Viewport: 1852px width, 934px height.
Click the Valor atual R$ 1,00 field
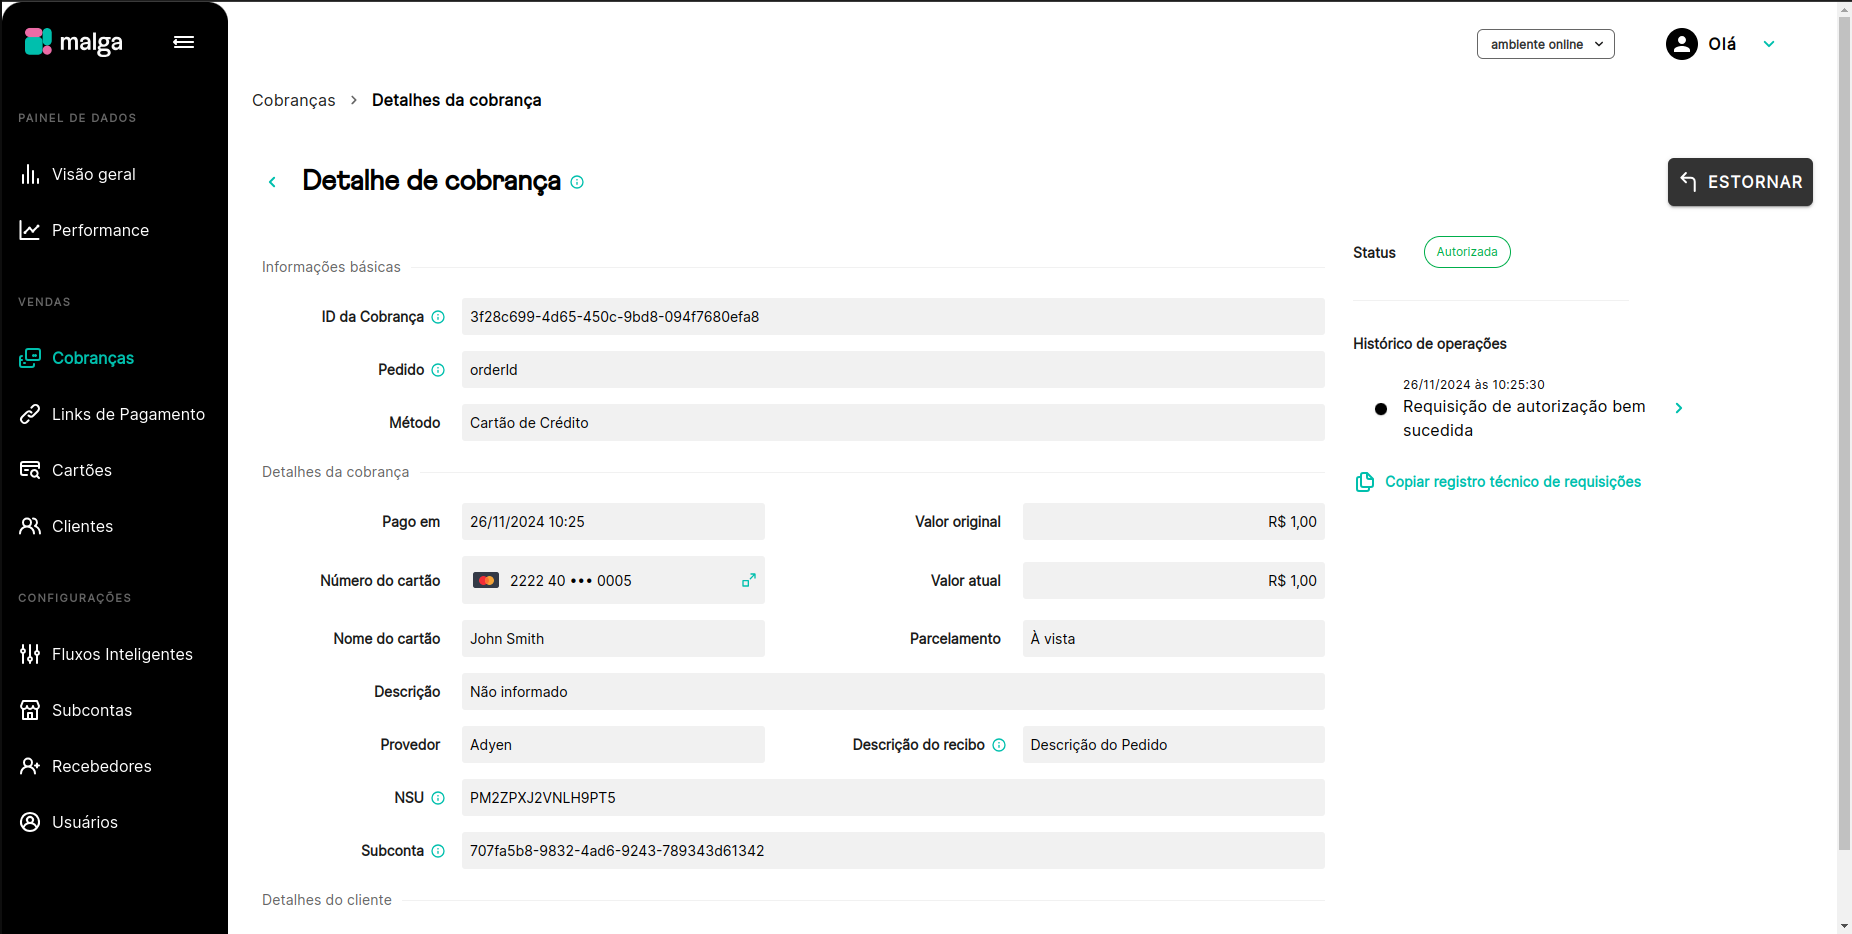(1174, 581)
